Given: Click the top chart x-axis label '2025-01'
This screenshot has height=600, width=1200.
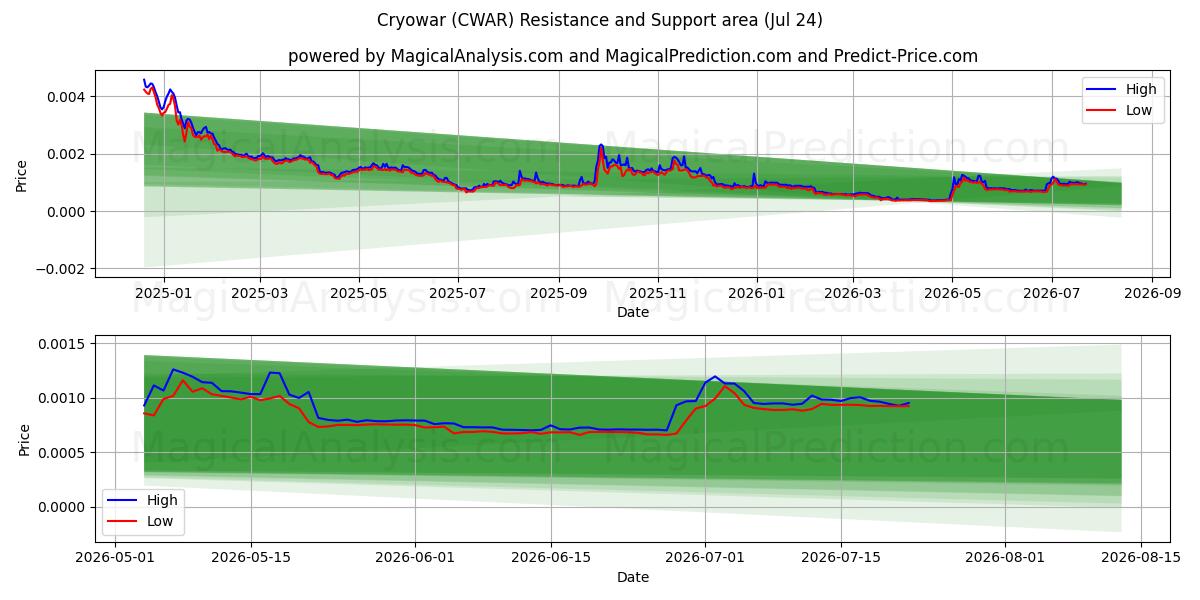Looking at the screenshot, I should 163,293.
